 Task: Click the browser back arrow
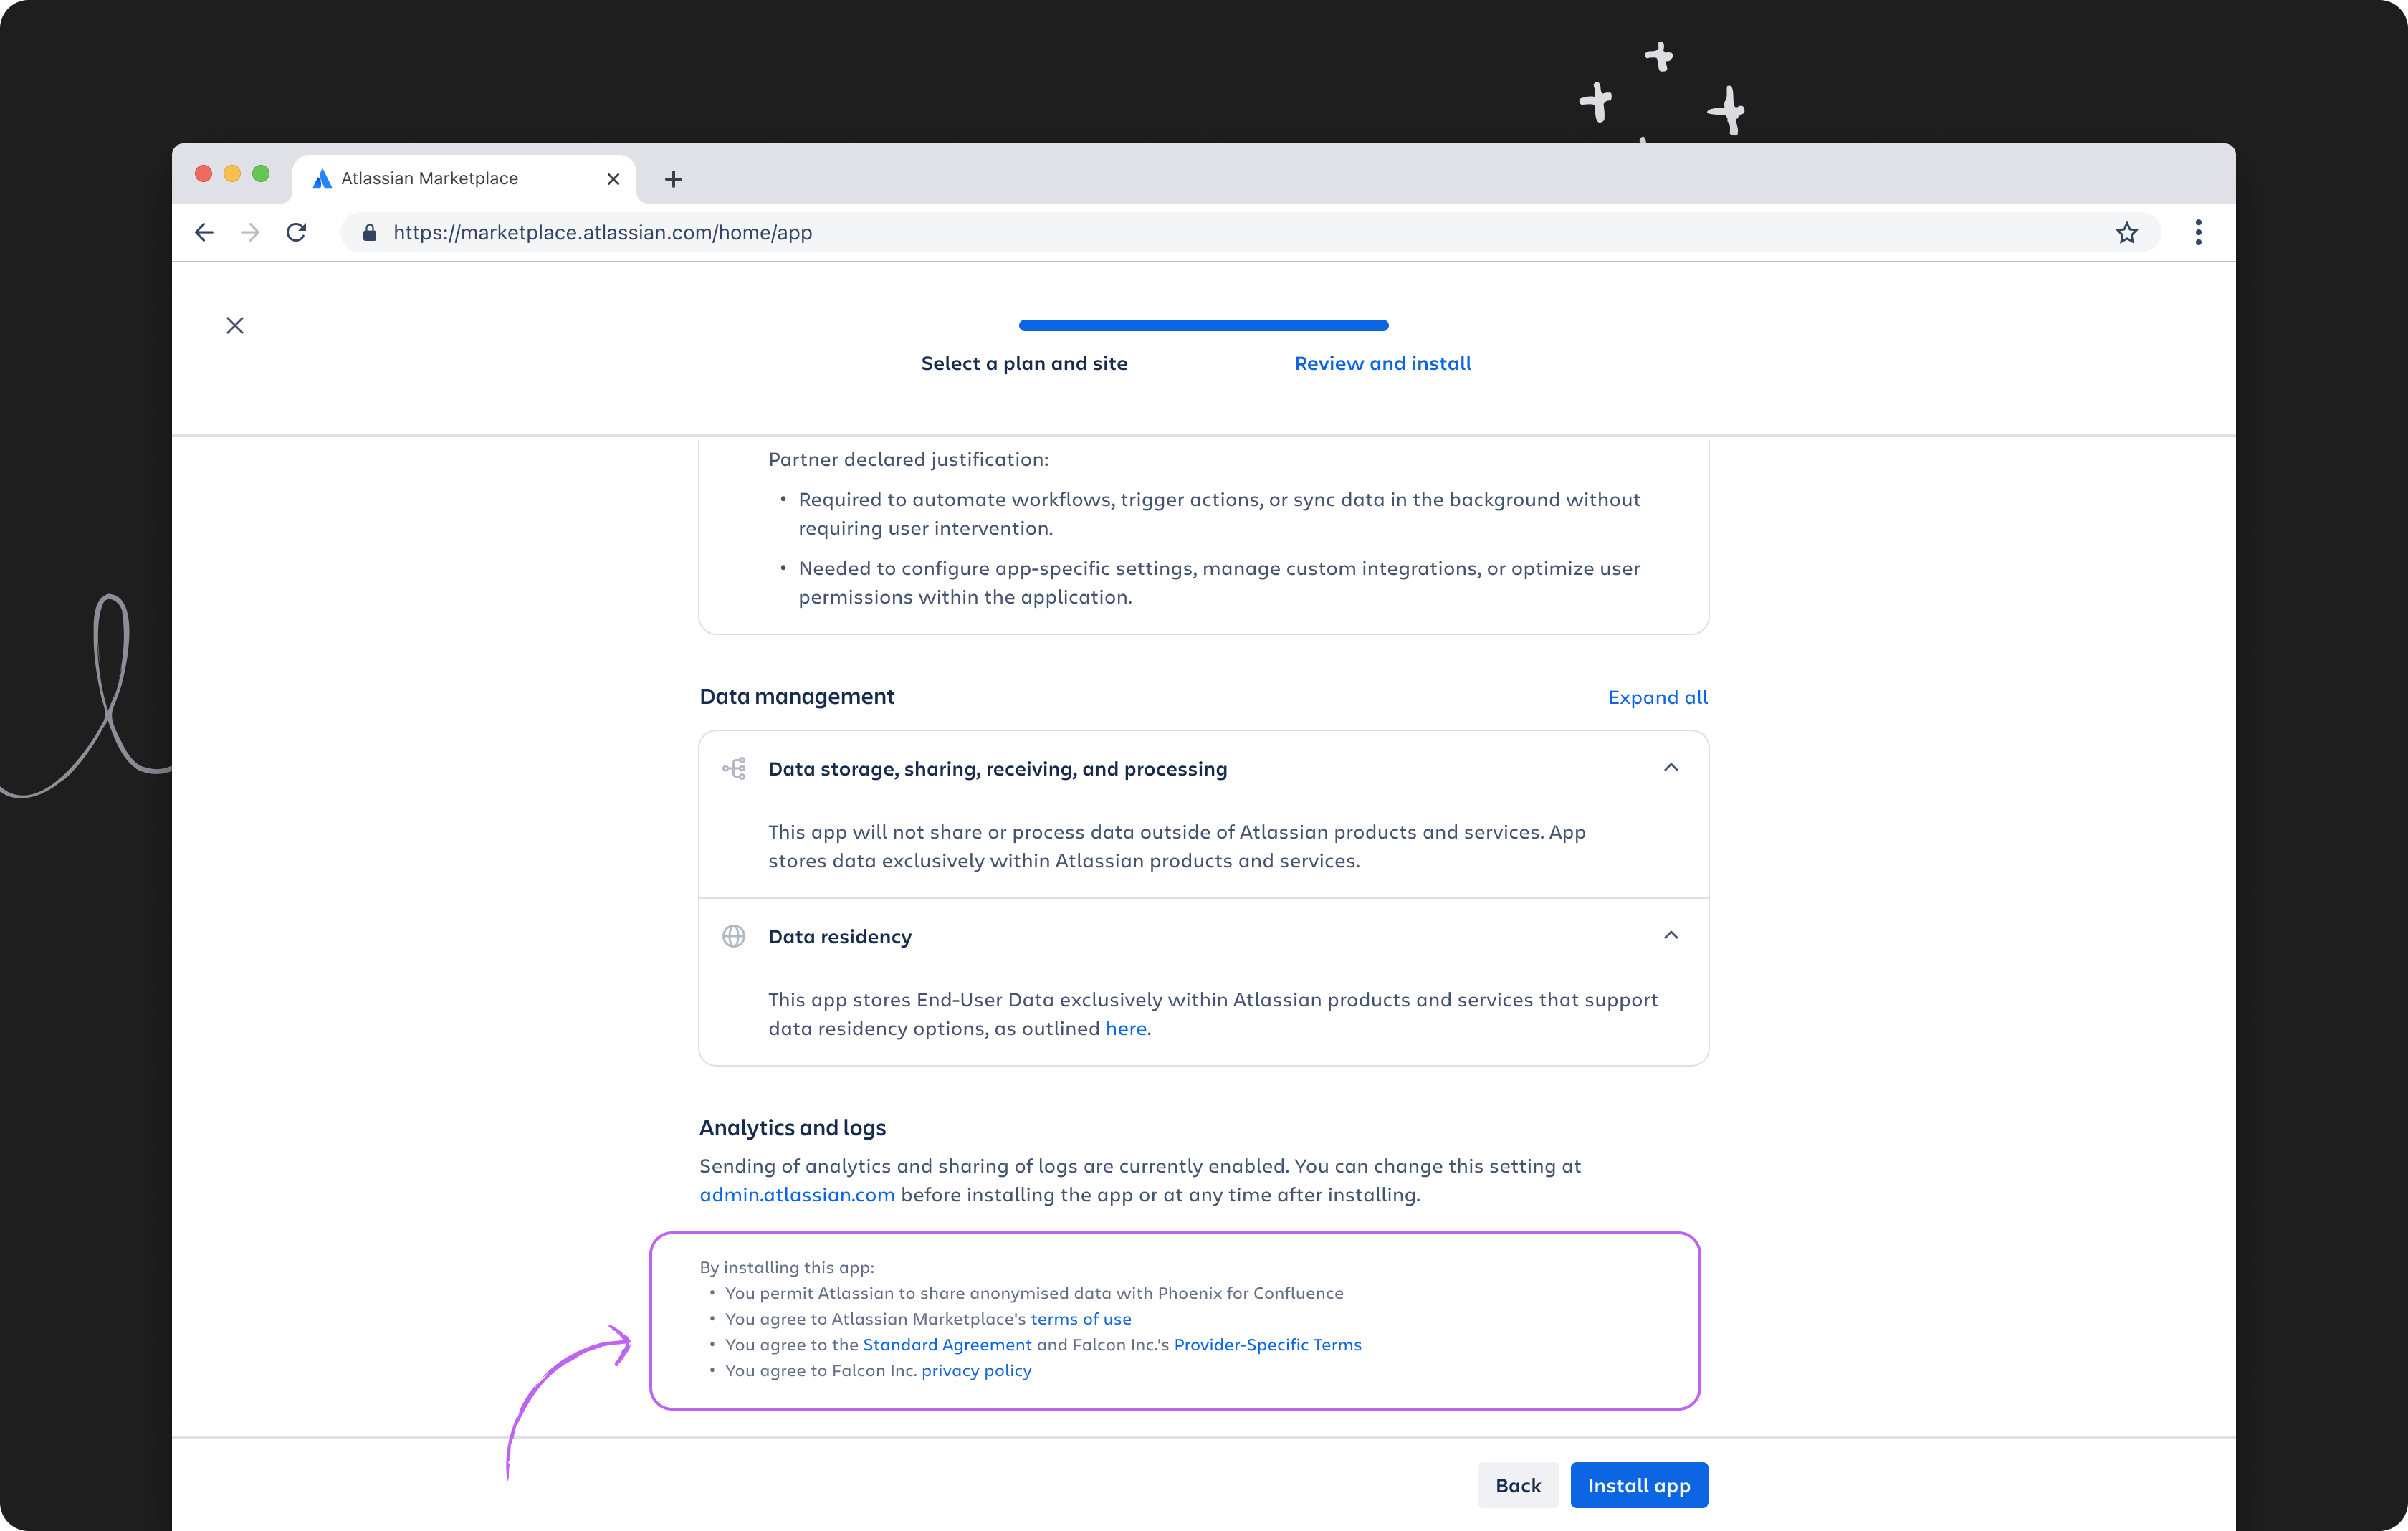[204, 232]
